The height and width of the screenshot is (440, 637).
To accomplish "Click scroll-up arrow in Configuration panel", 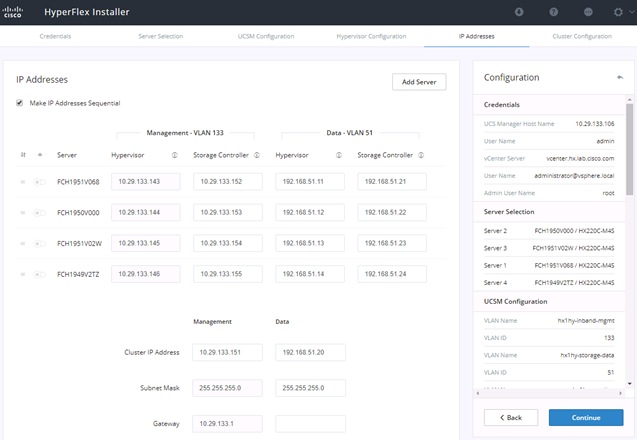I will click(x=629, y=100).
